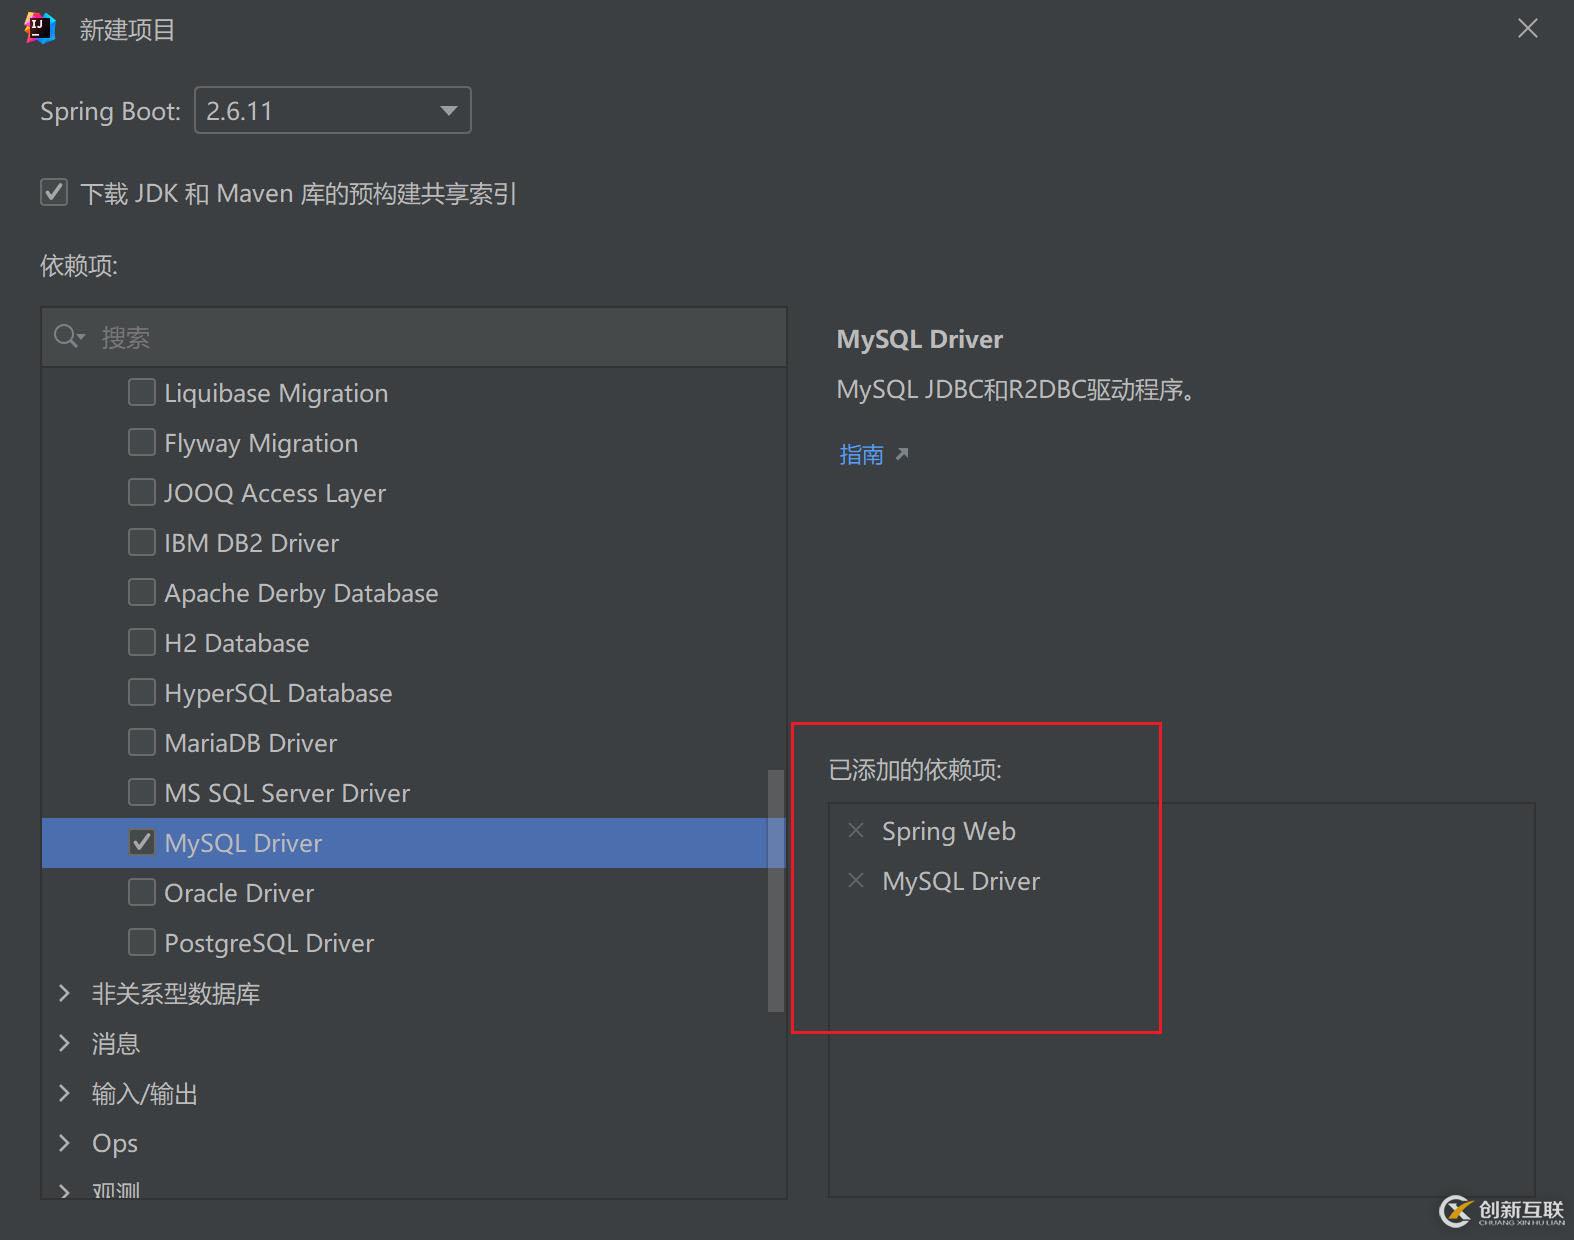The height and width of the screenshot is (1240, 1574).
Task: Select the PostgreSQL Driver label
Action: click(x=269, y=943)
